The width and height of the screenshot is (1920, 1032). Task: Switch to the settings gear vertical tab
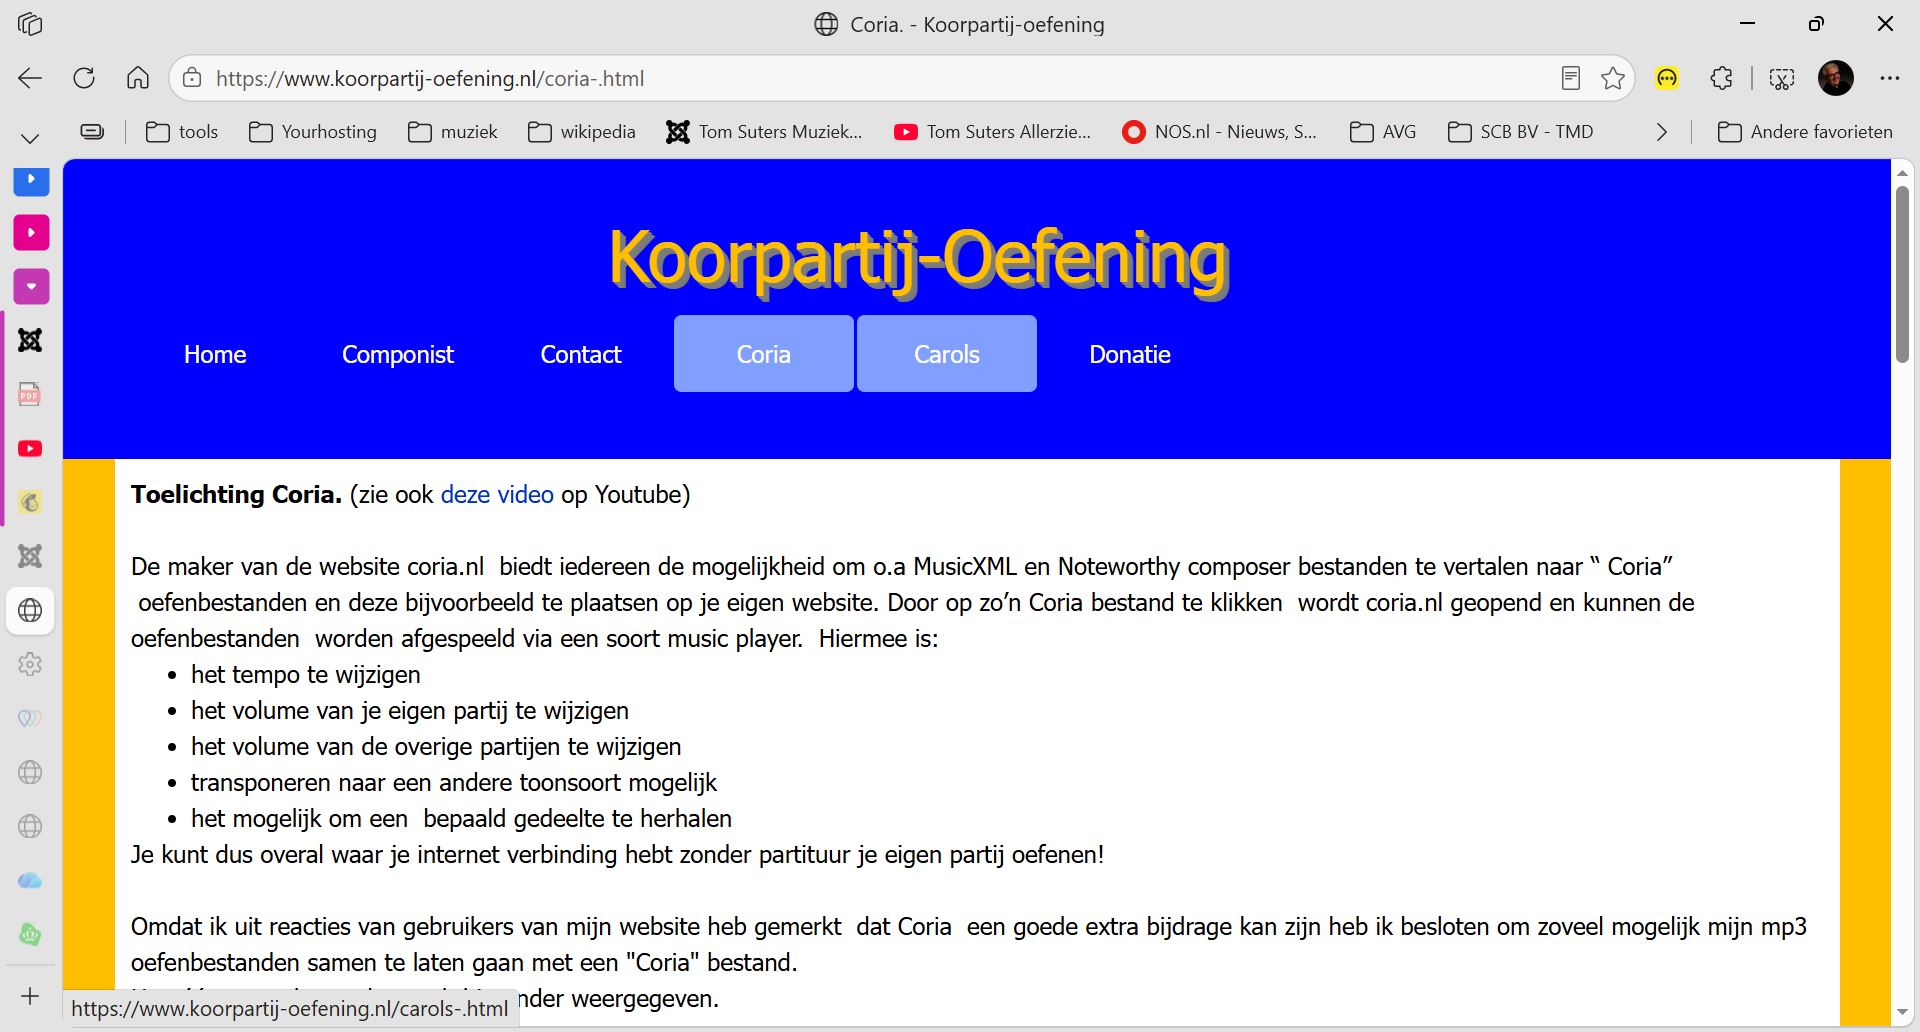pos(31,665)
